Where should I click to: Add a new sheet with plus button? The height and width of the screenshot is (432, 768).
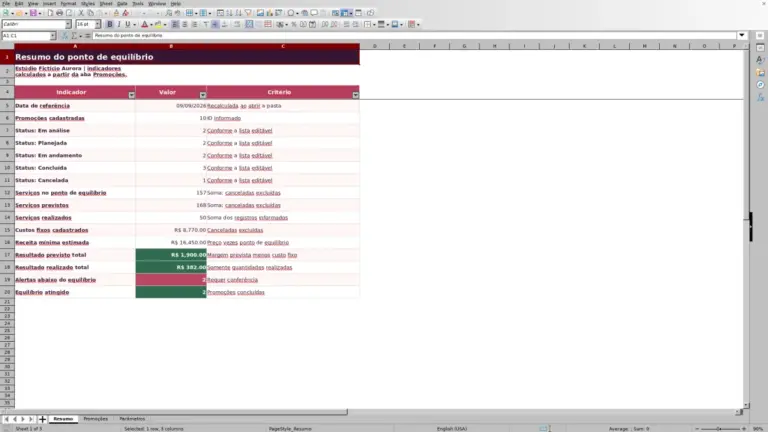[42, 419]
